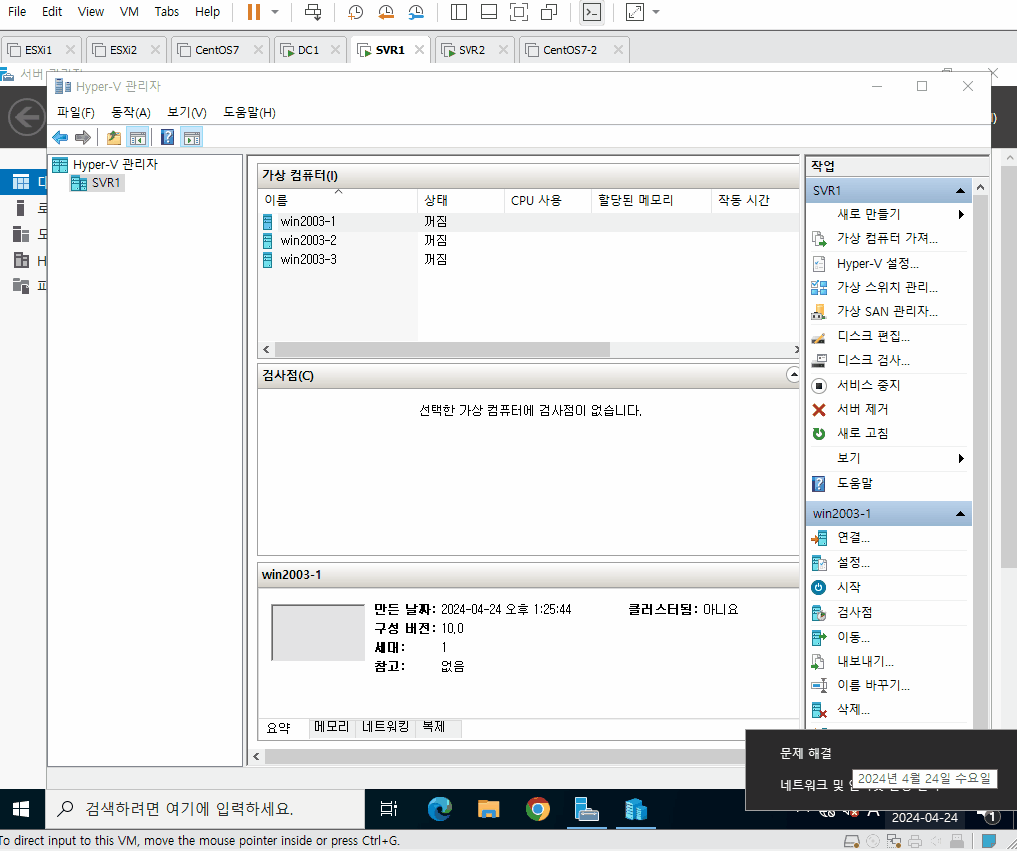1017x851 pixels.
Task: Open the 파일(F) menu
Action: click(76, 113)
